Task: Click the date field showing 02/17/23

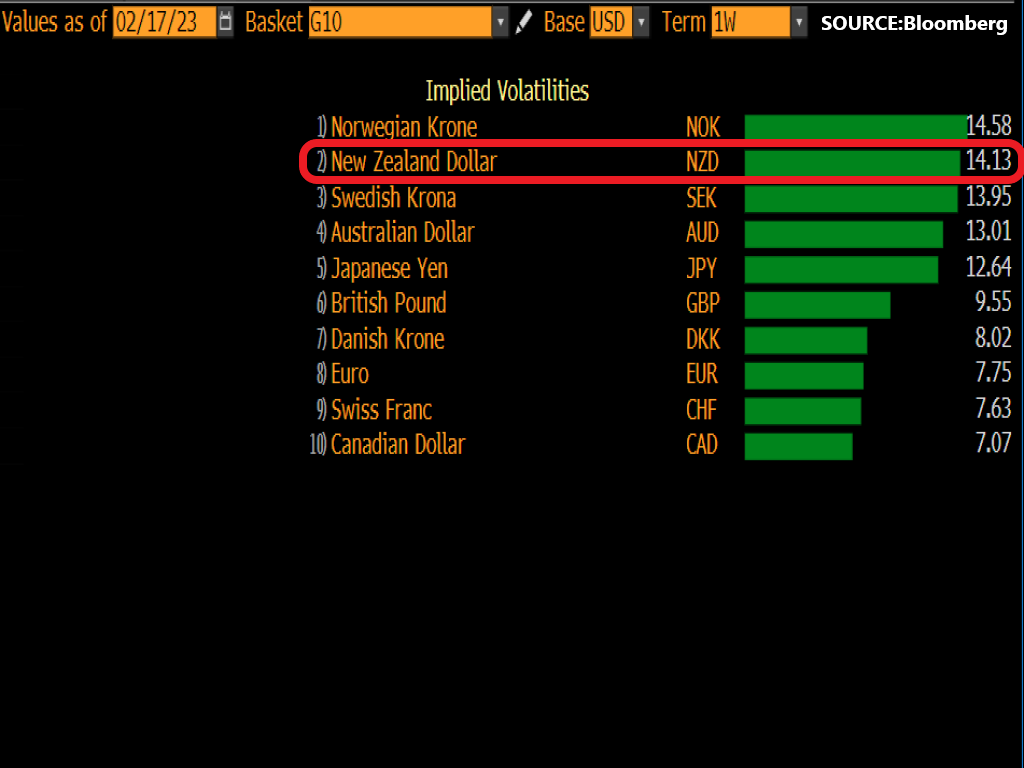Action: 164,22
